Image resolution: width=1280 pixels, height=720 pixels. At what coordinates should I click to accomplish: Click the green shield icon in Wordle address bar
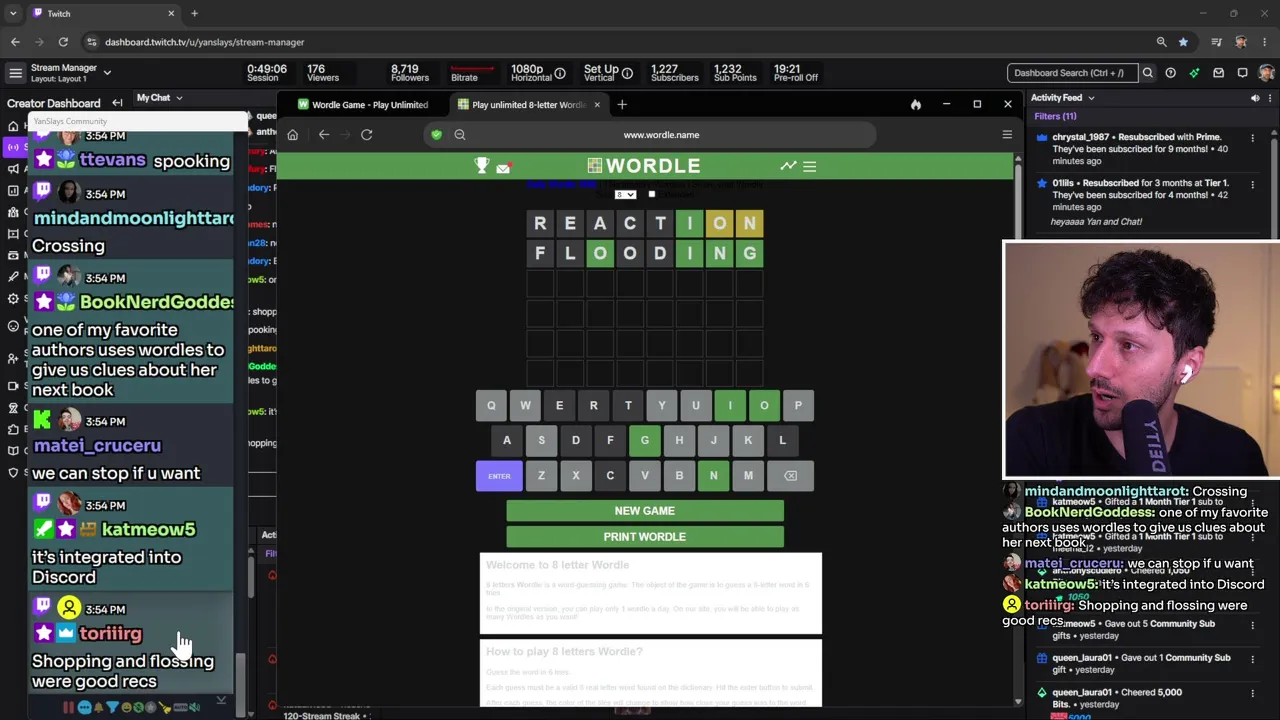[x=436, y=135]
